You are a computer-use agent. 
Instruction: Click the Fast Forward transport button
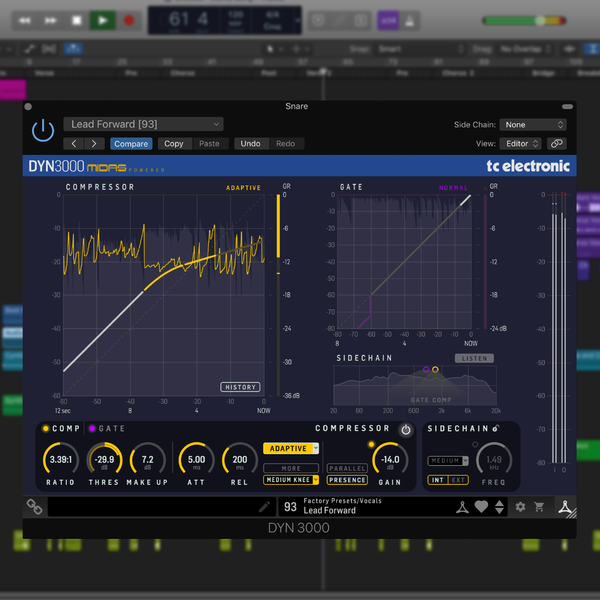click(x=51, y=20)
